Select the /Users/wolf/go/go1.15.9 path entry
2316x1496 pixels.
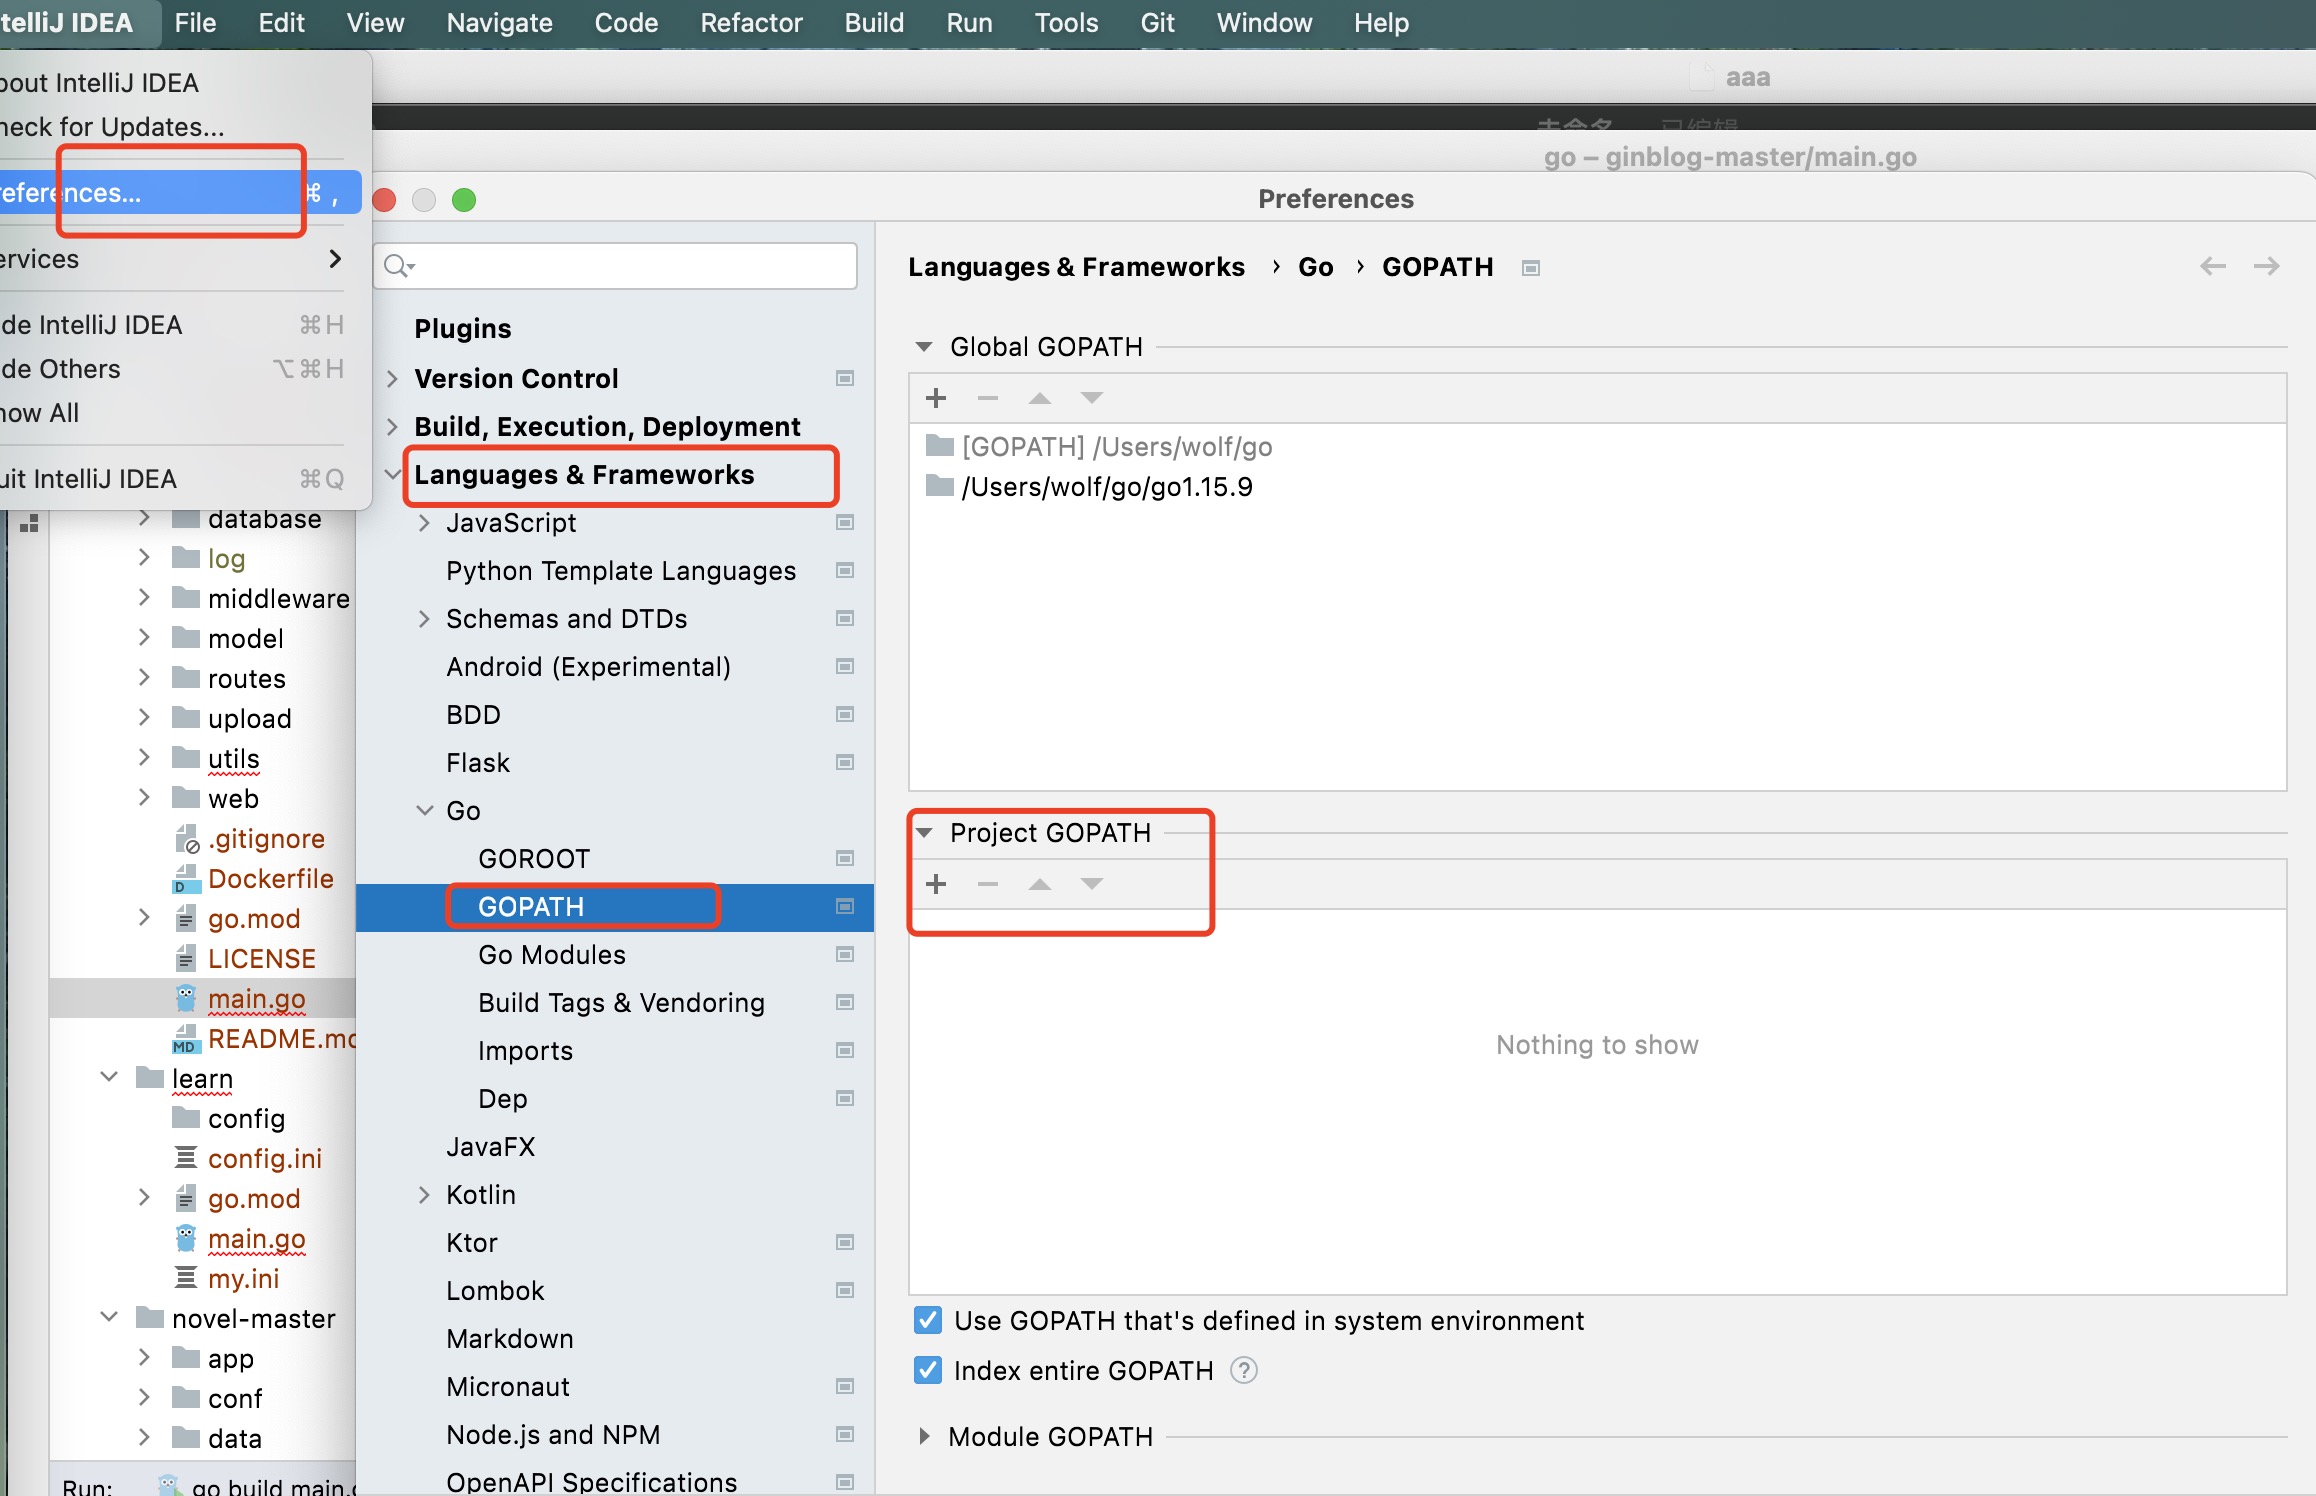click(1106, 487)
